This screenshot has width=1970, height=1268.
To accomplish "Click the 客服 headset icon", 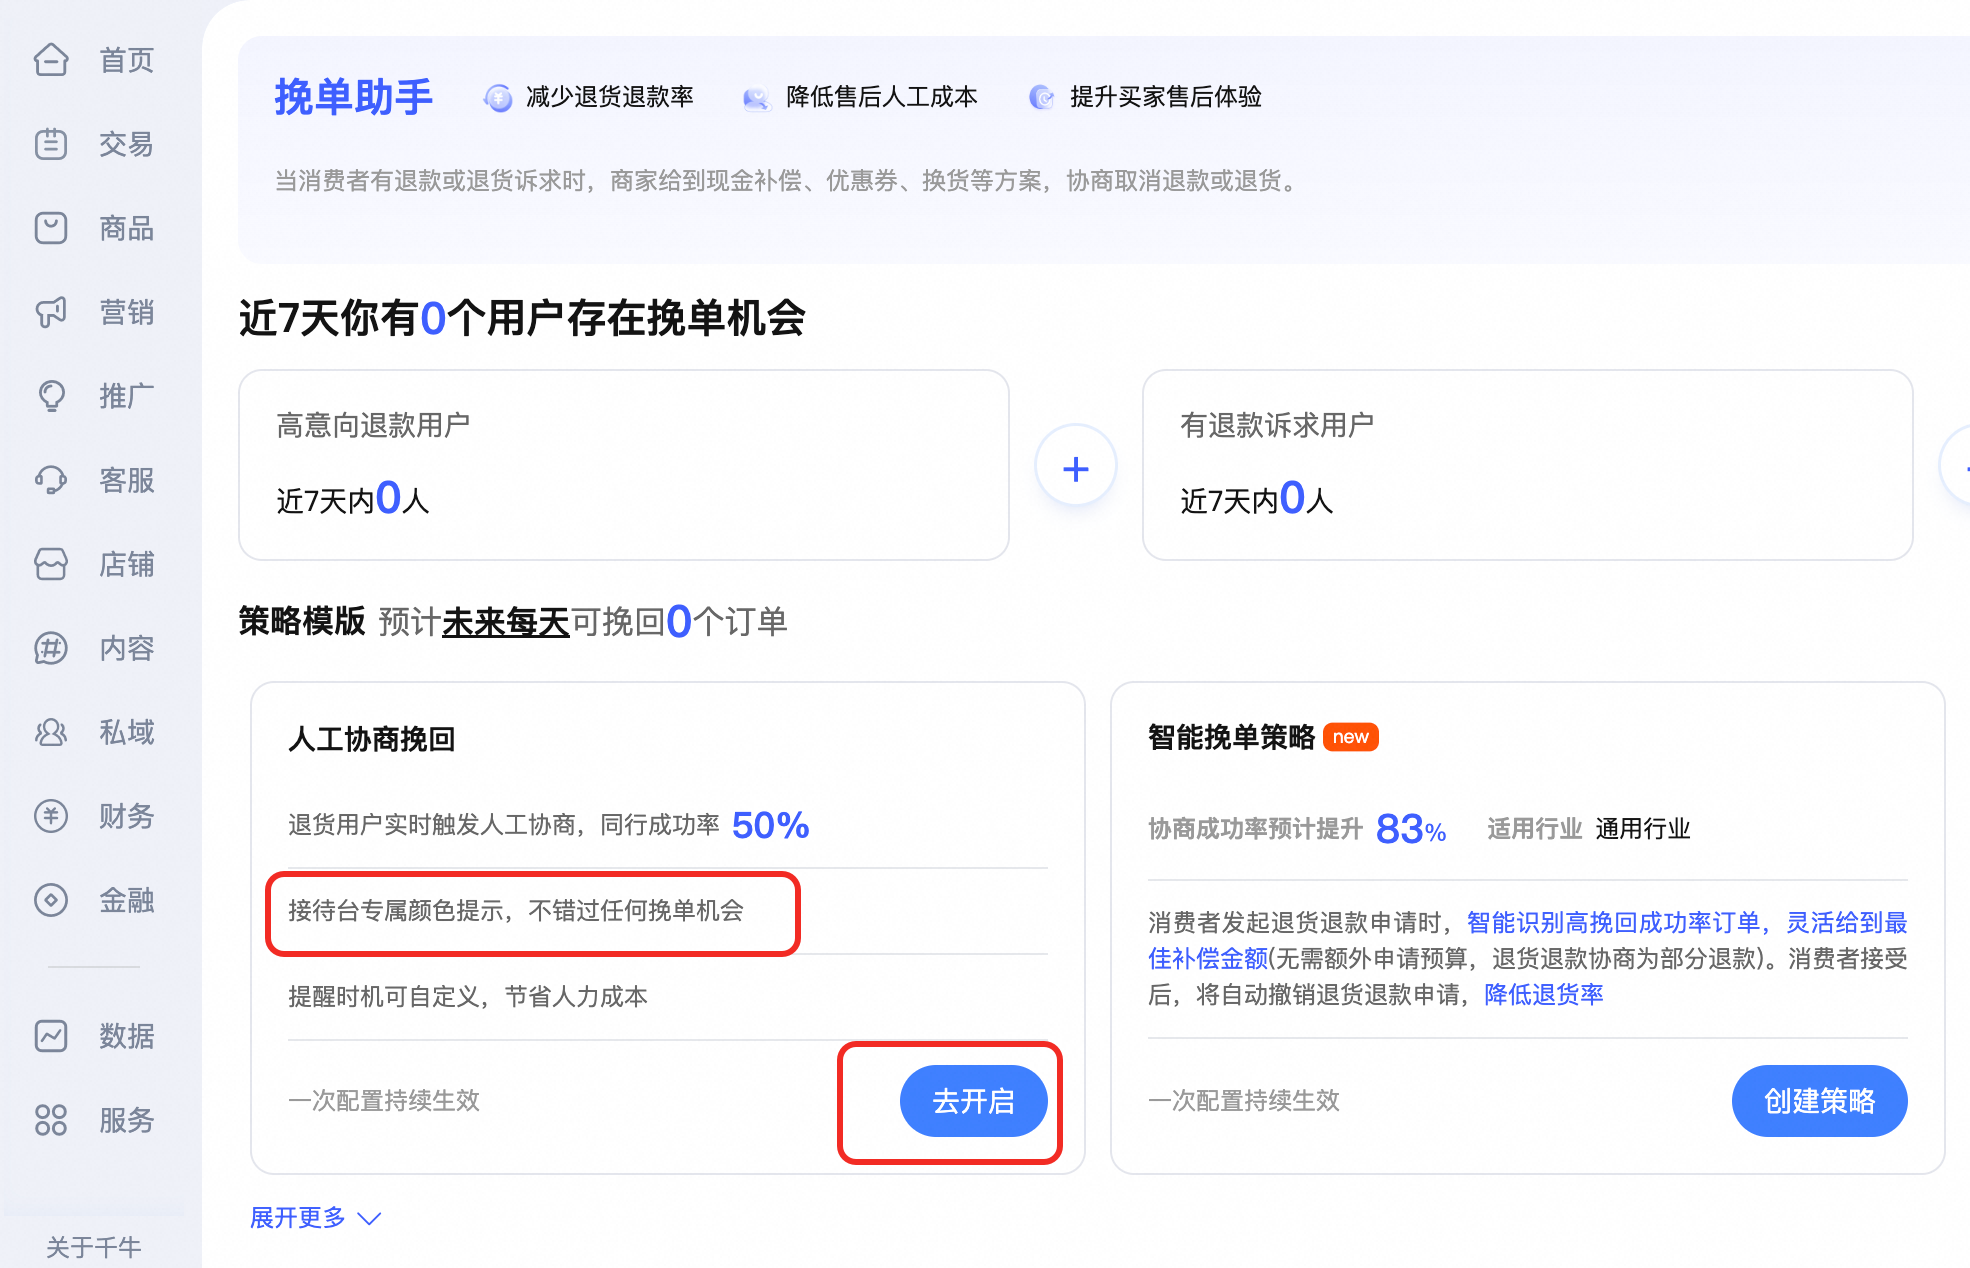I will click(51, 480).
